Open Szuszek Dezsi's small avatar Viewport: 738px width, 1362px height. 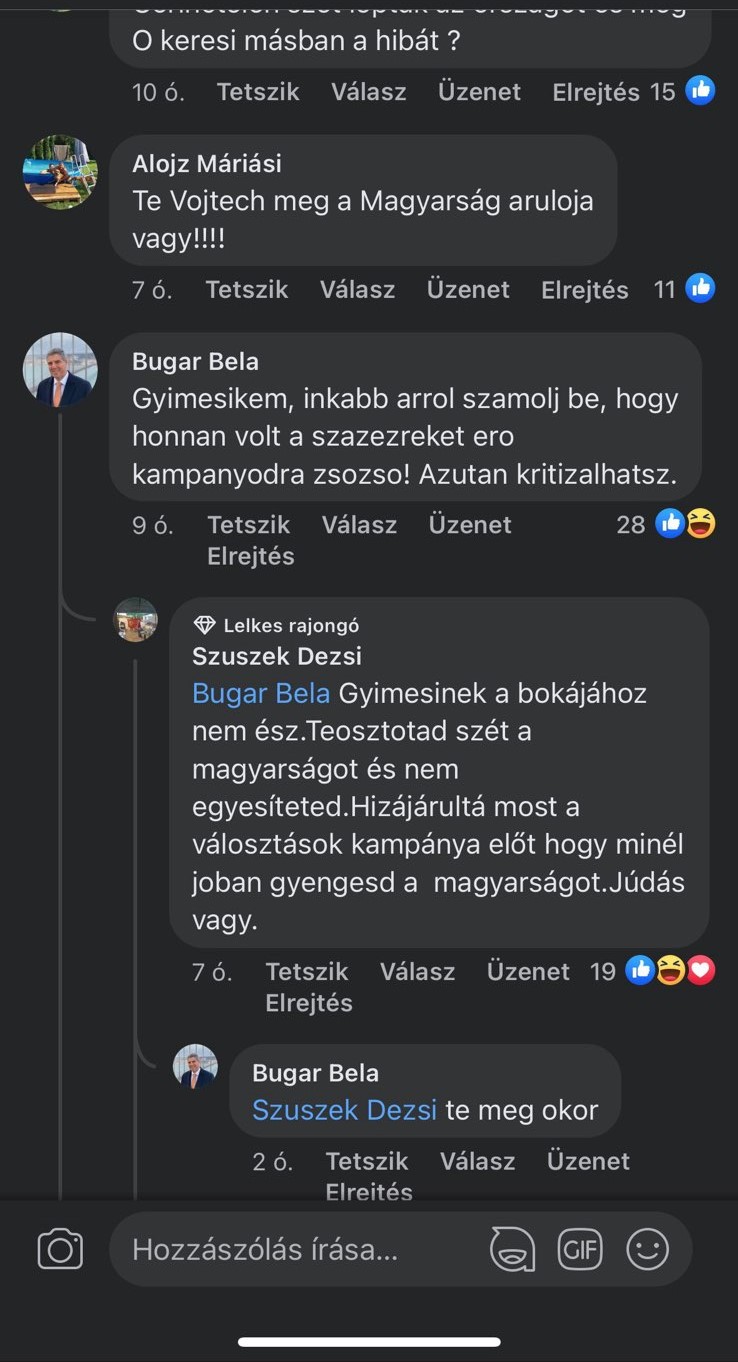(136, 620)
